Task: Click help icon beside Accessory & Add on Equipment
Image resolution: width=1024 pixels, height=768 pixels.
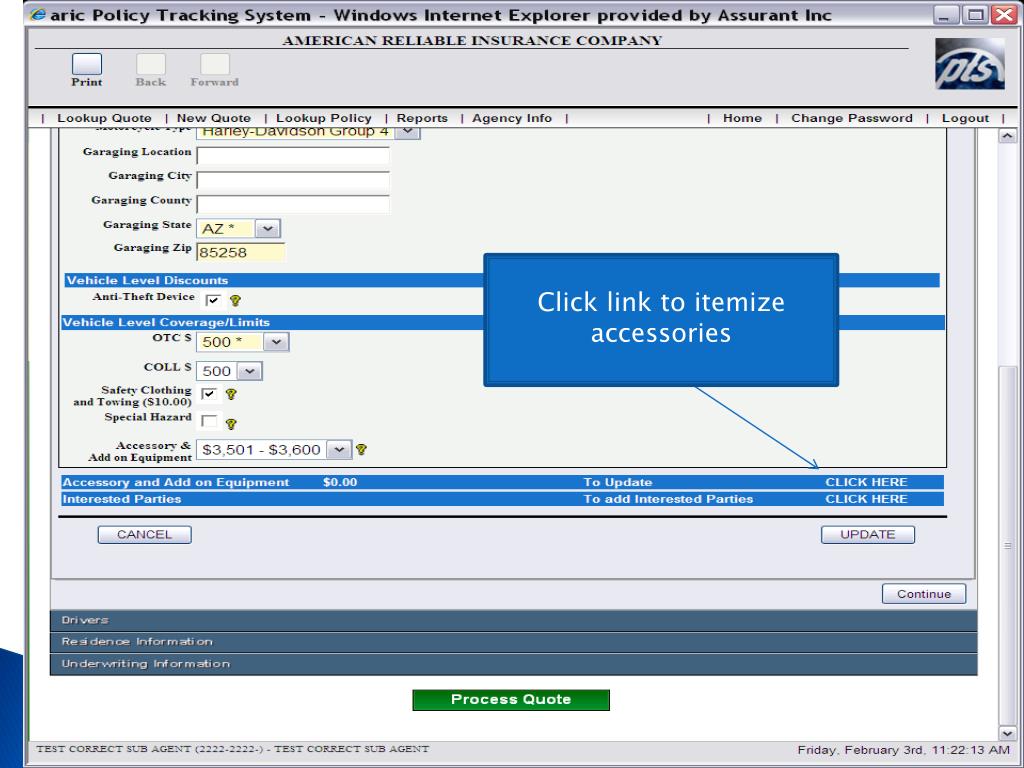Action: pos(361,449)
